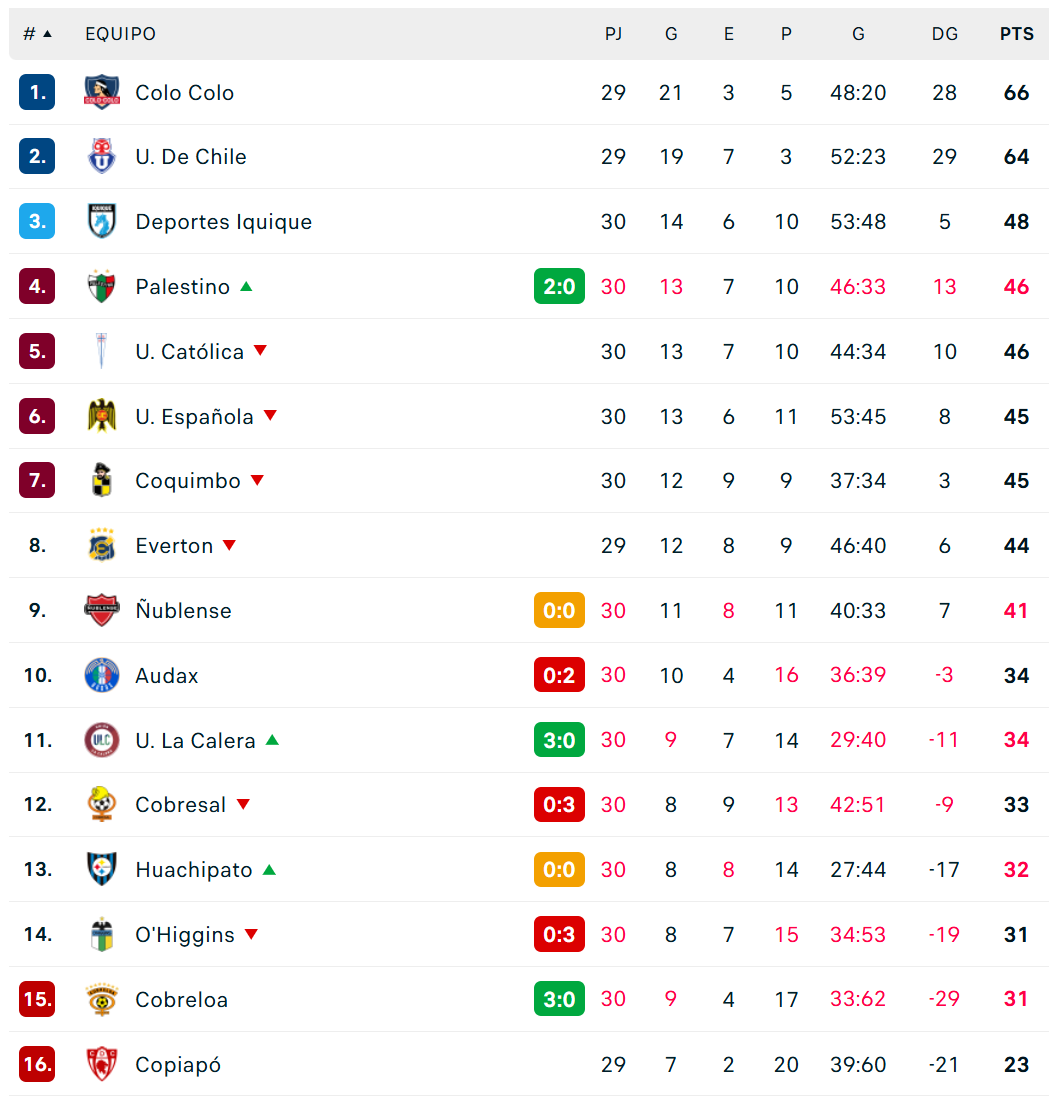Viewport: 1049px width, 1103px height.
Task: Open the Cobreloa club crest
Action: click(x=102, y=999)
